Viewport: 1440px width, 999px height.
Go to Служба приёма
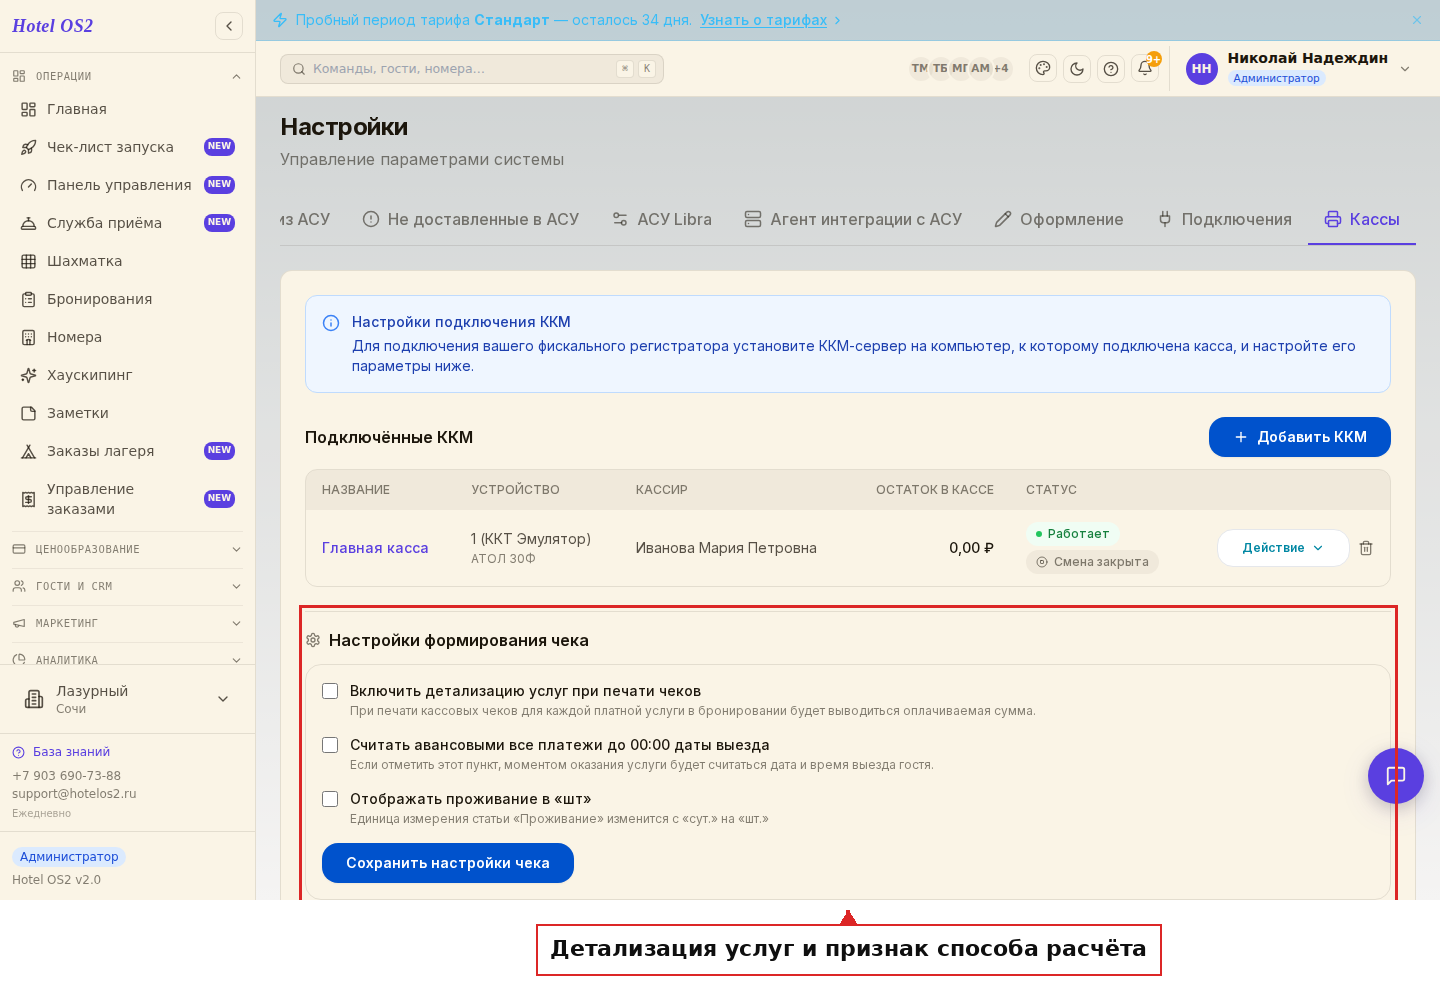click(127, 223)
